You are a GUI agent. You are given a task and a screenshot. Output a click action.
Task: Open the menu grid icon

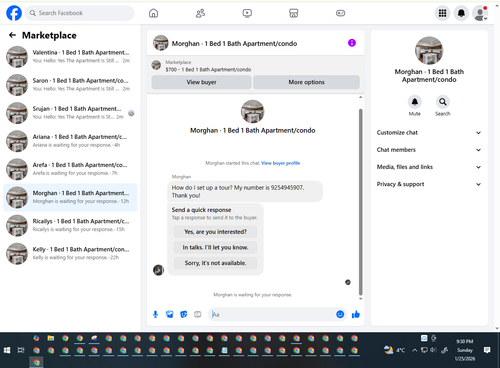(x=442, y=13)
